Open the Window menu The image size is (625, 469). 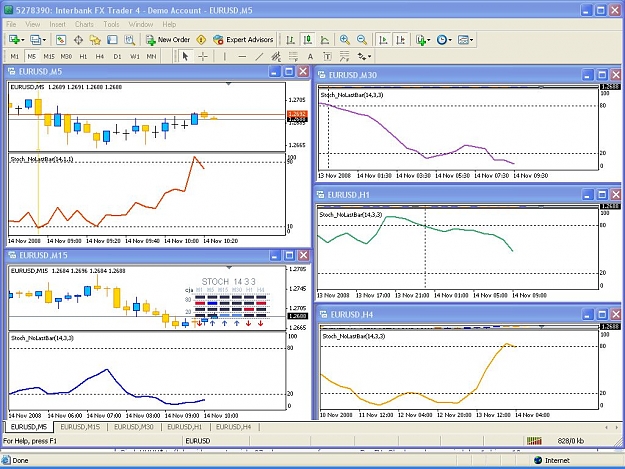(141, 24)
